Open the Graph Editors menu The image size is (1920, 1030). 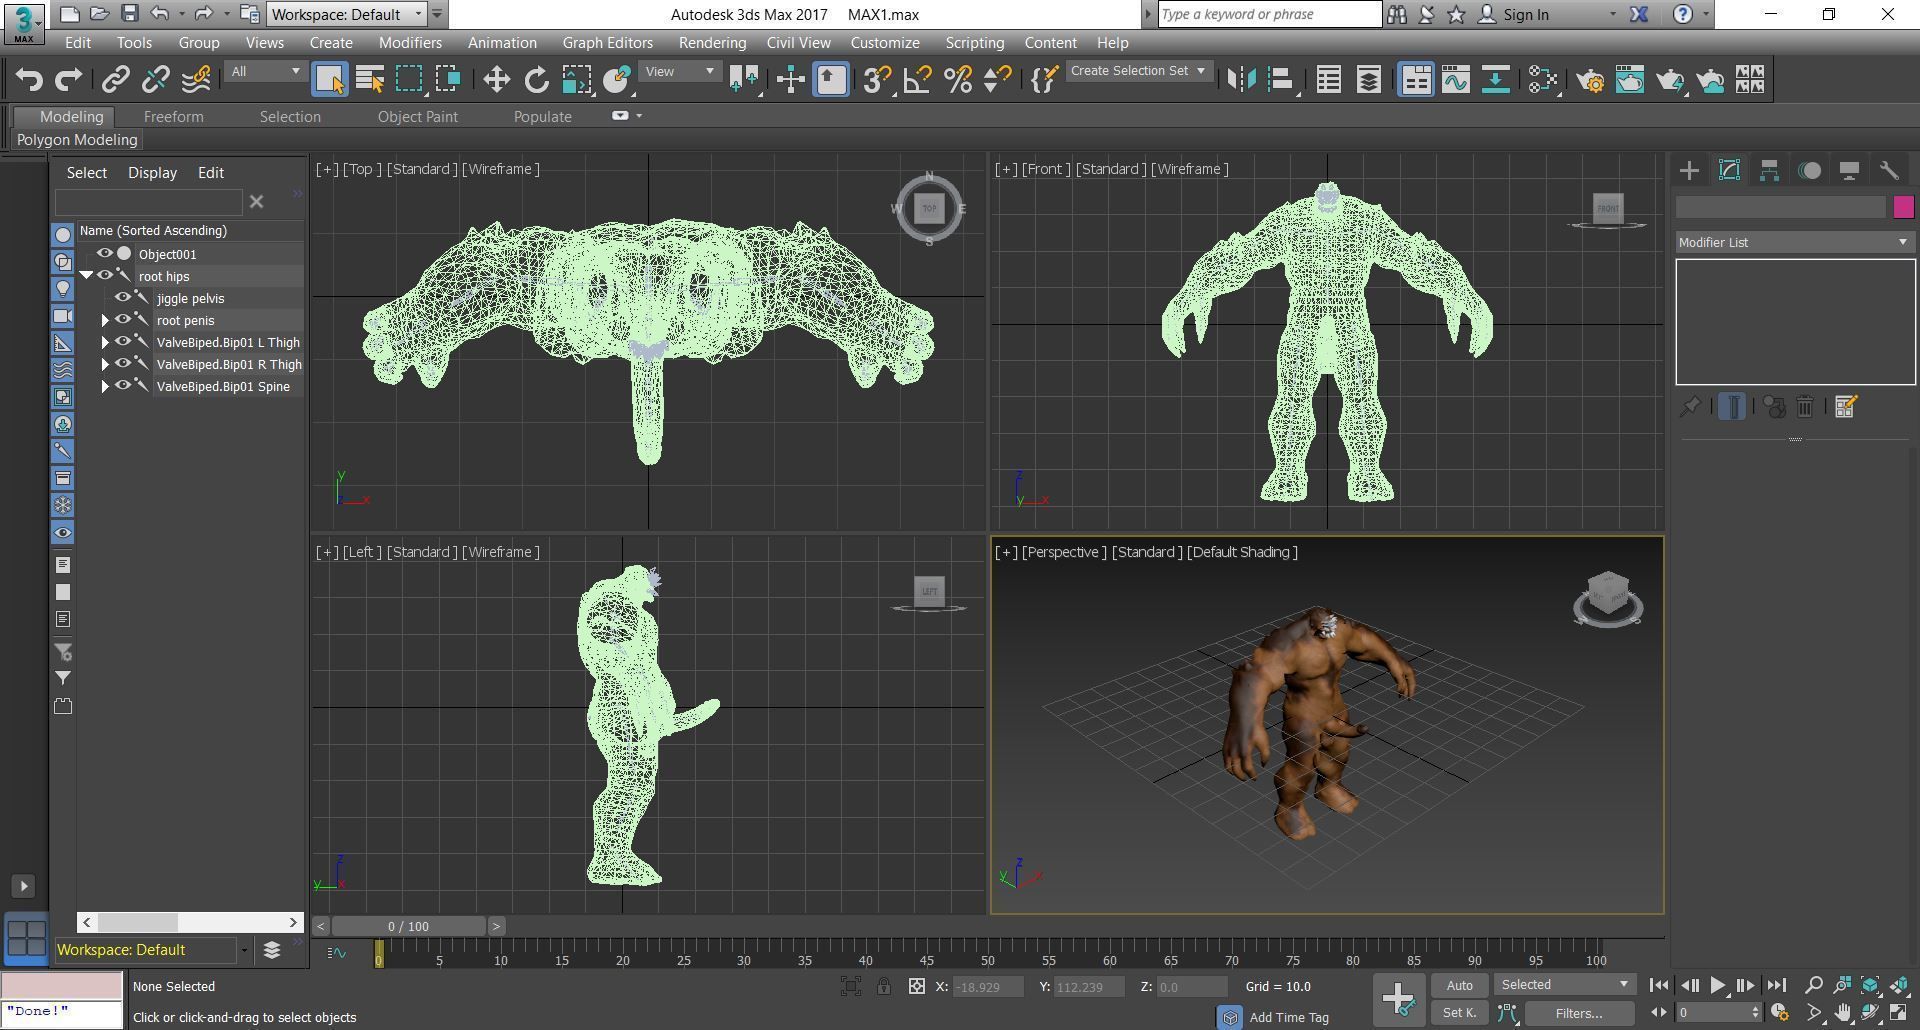[x=607, y=43]
